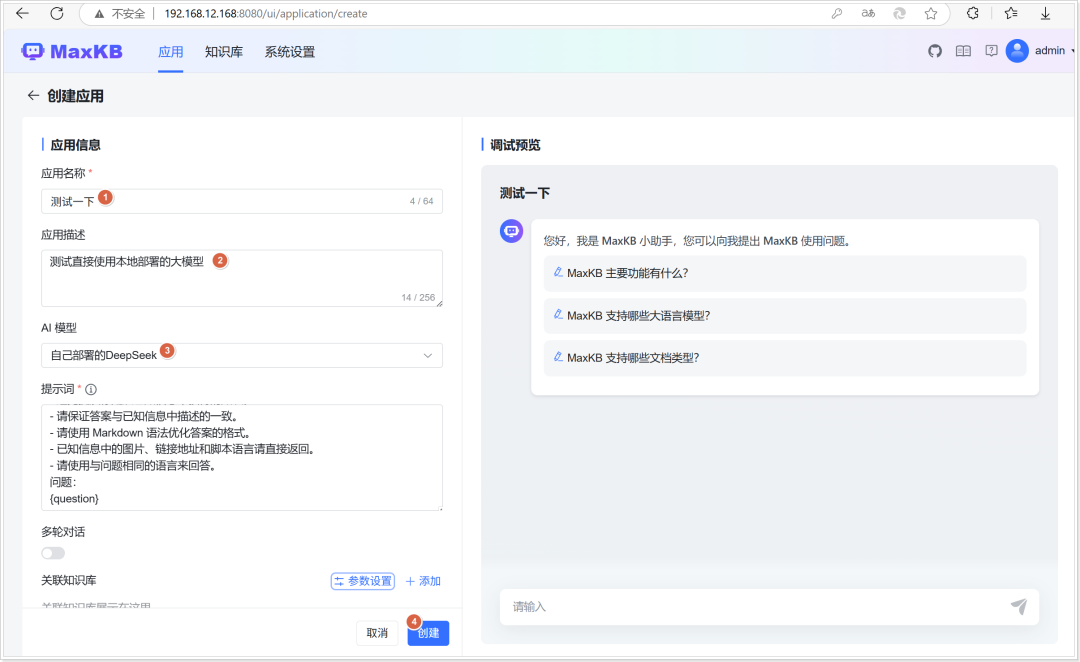Open the documentation book icon
This screenshot has height=662, width=1080.
click(x=963, y=51)
